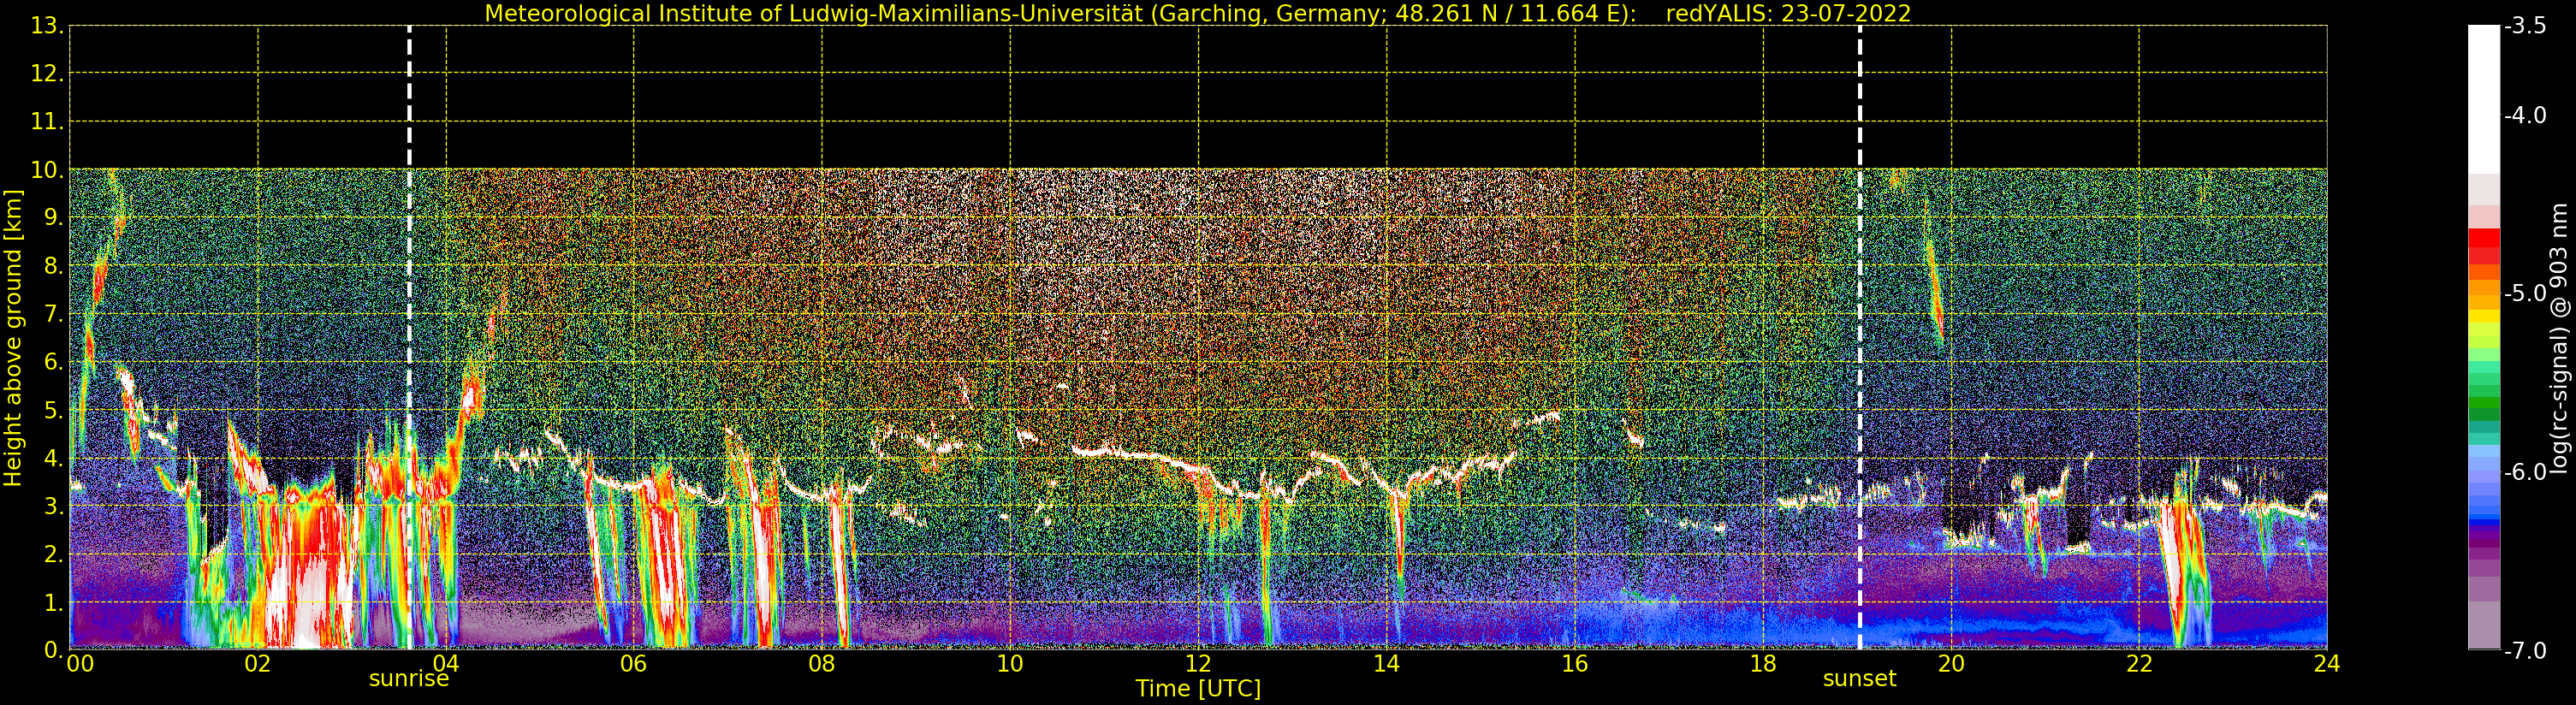Click the 'sunset' label below the axis
The height and width of the screenshot is (705, 2576).
[x=1859, y=679]
